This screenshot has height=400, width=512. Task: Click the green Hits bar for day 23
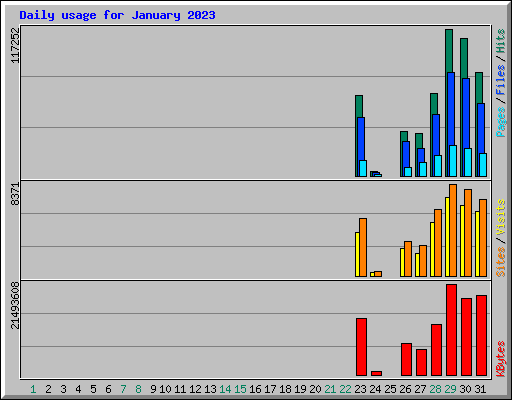pos(359,106)
